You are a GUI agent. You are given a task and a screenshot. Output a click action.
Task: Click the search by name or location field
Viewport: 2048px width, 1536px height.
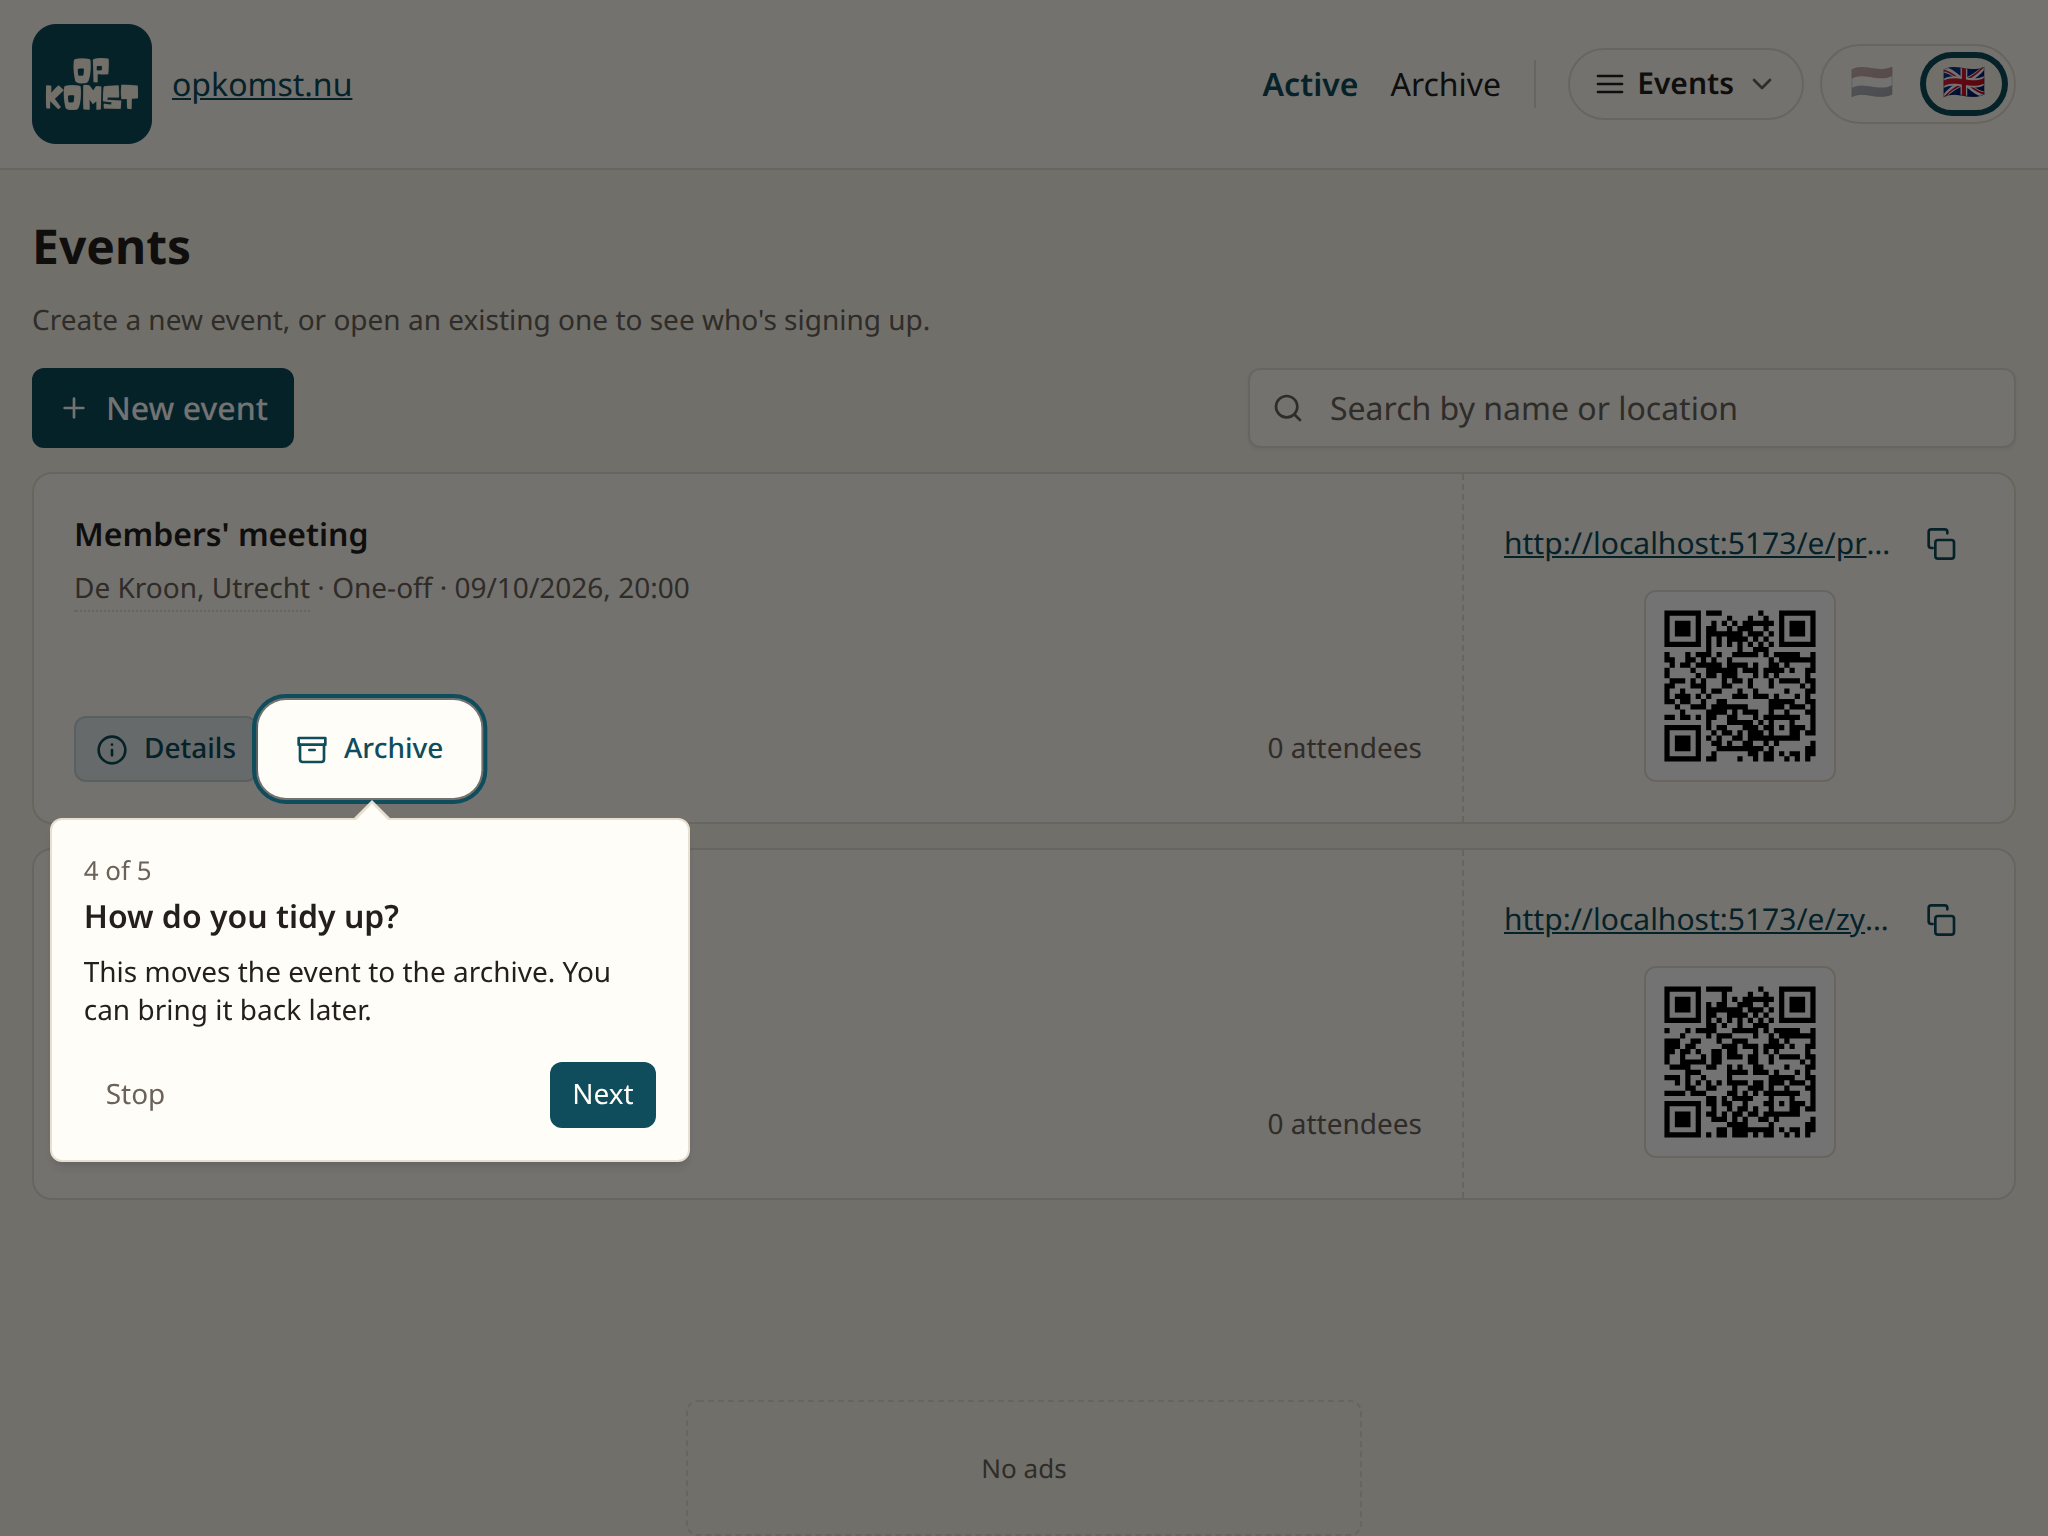pos(1631,408)
